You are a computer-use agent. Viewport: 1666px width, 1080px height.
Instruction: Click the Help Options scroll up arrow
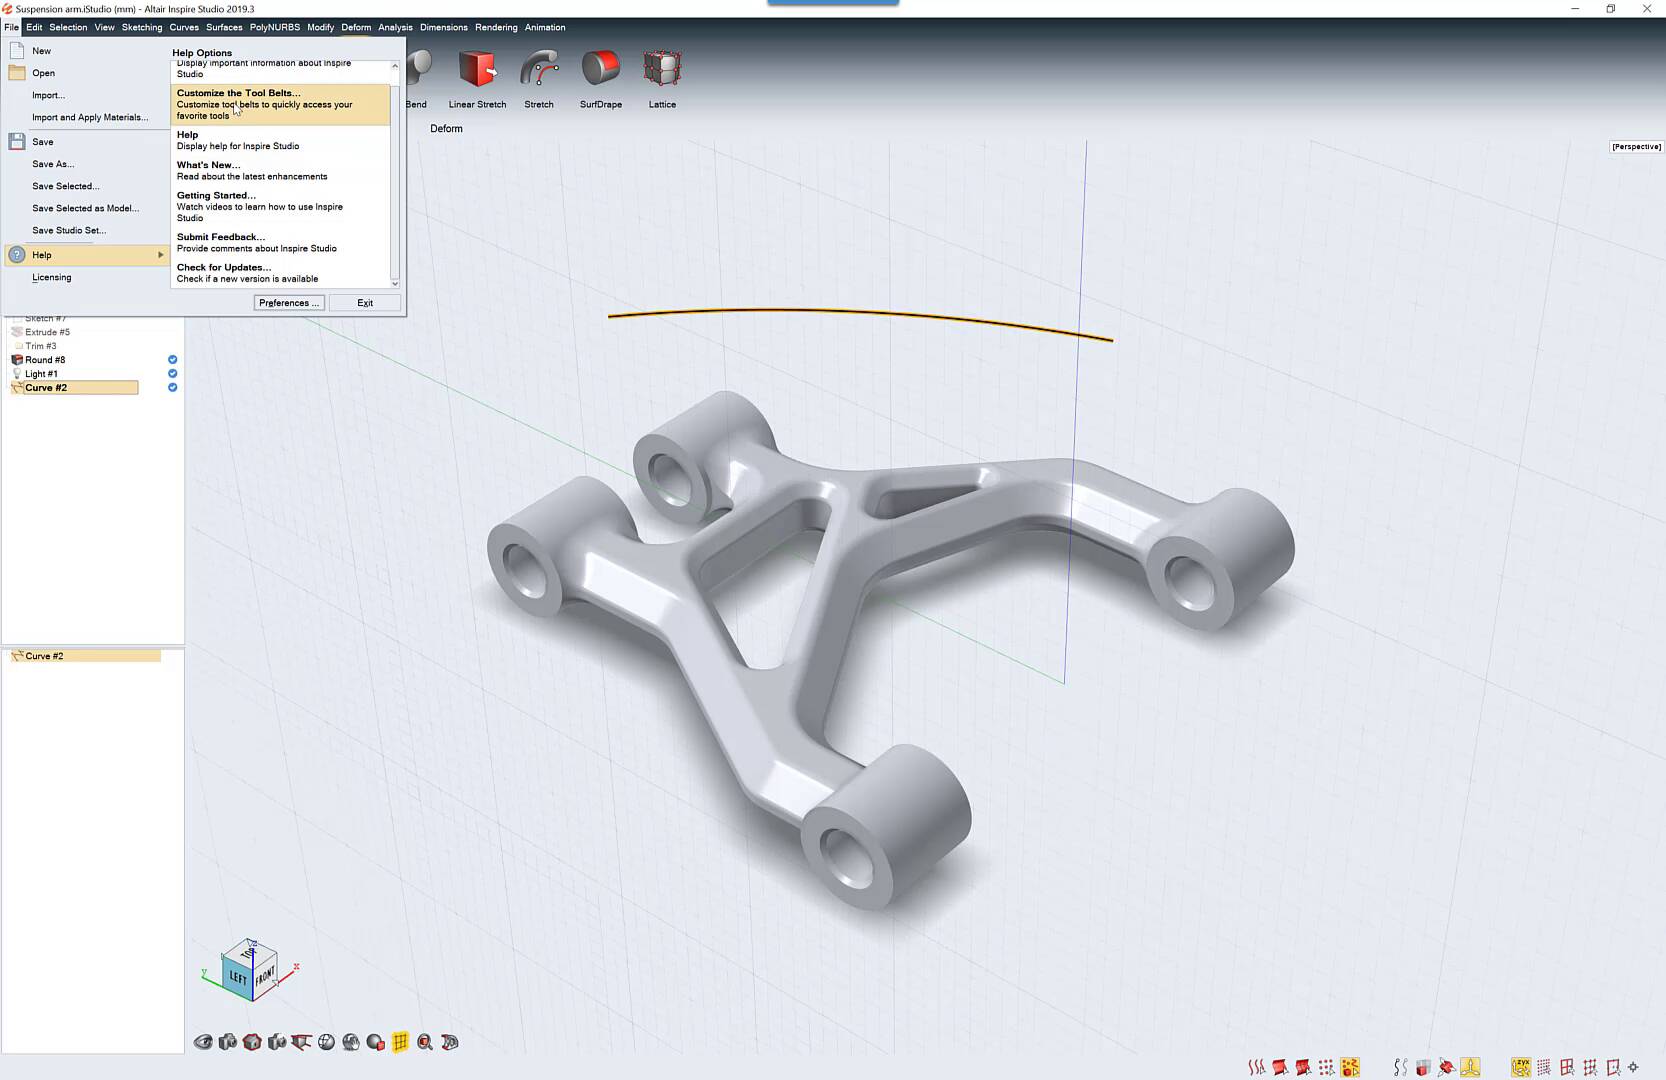(x=395, y=66)
